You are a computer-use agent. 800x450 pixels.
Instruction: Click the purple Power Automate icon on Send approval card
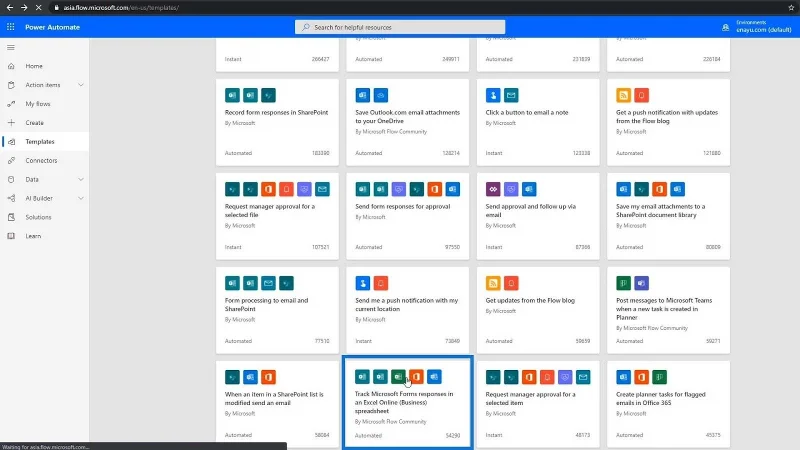coord(493,189)
